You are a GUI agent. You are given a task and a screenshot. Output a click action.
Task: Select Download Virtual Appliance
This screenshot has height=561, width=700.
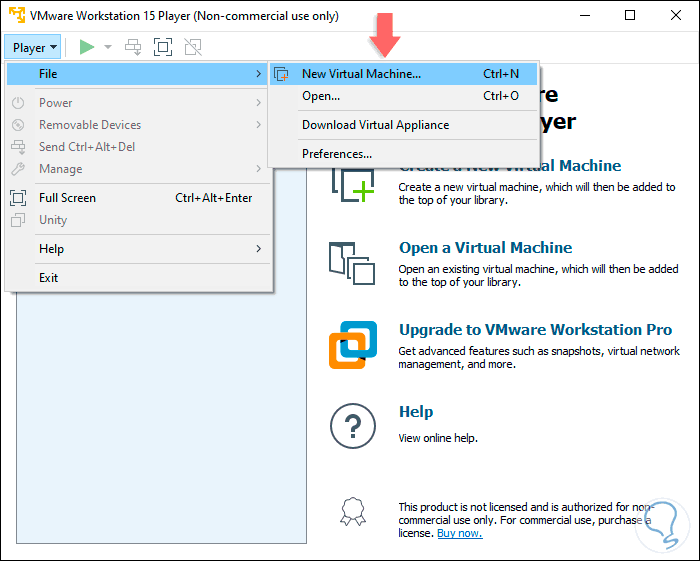coord(404,125)
